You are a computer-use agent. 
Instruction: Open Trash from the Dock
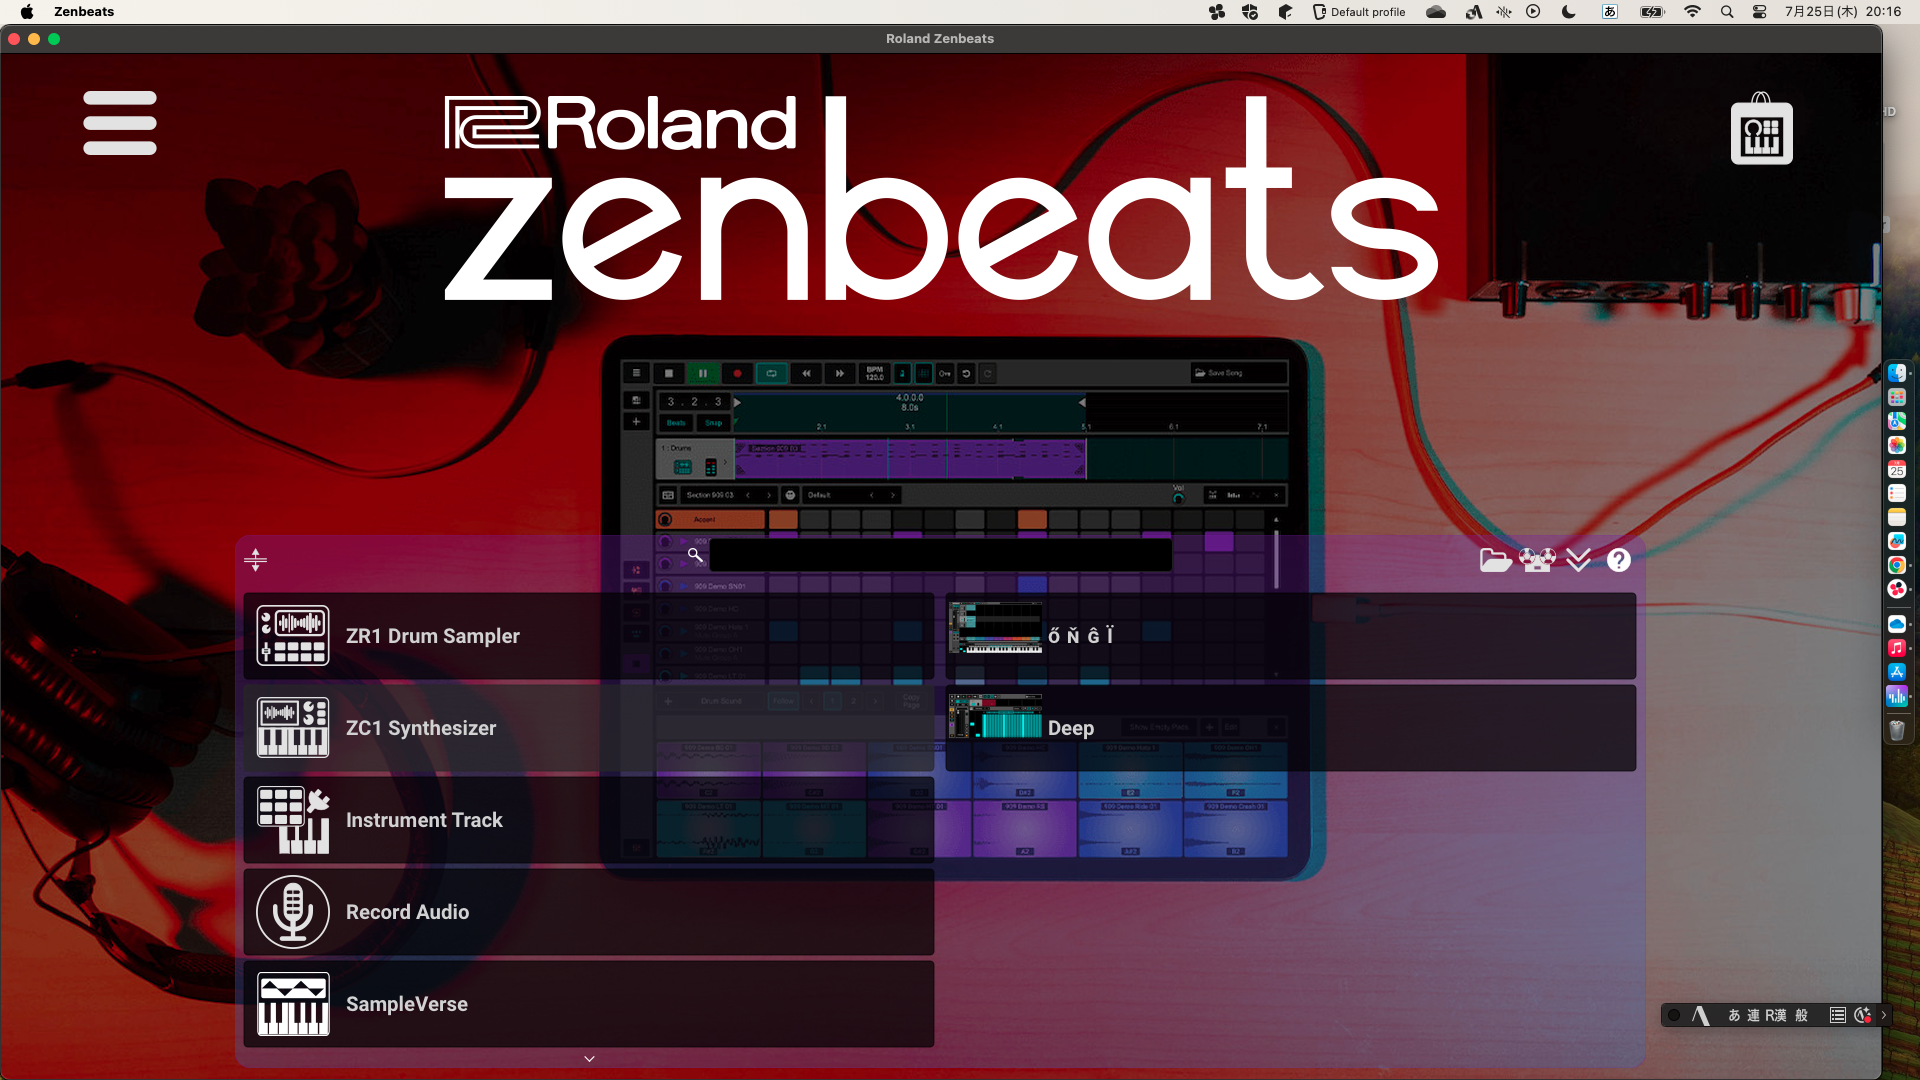pyautogui.click(x=1896, y=731)
